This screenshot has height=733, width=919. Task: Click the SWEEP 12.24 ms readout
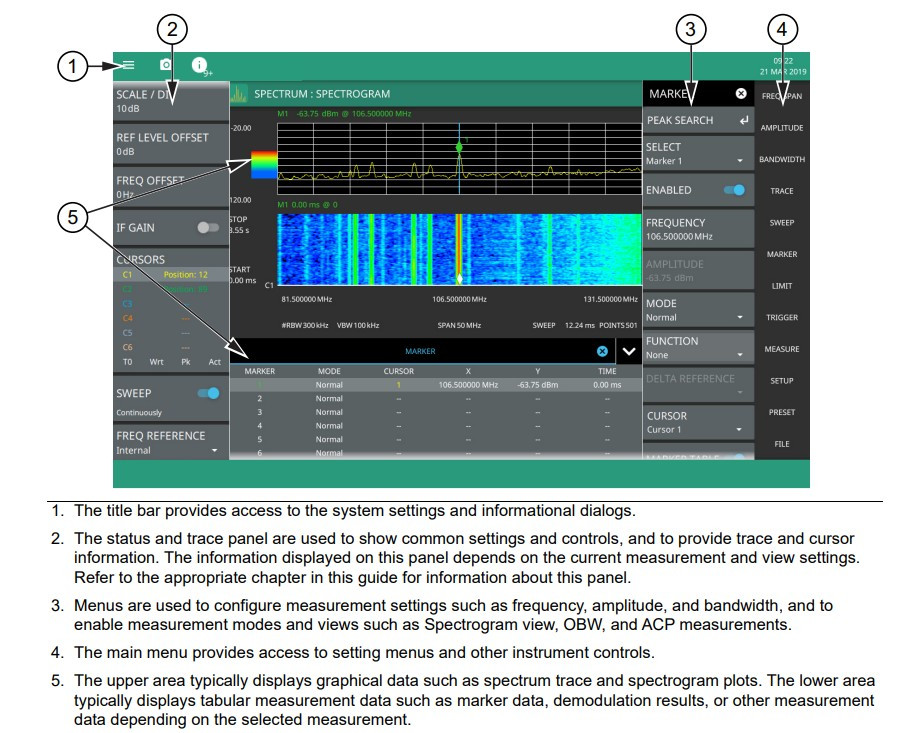(563, 325)
